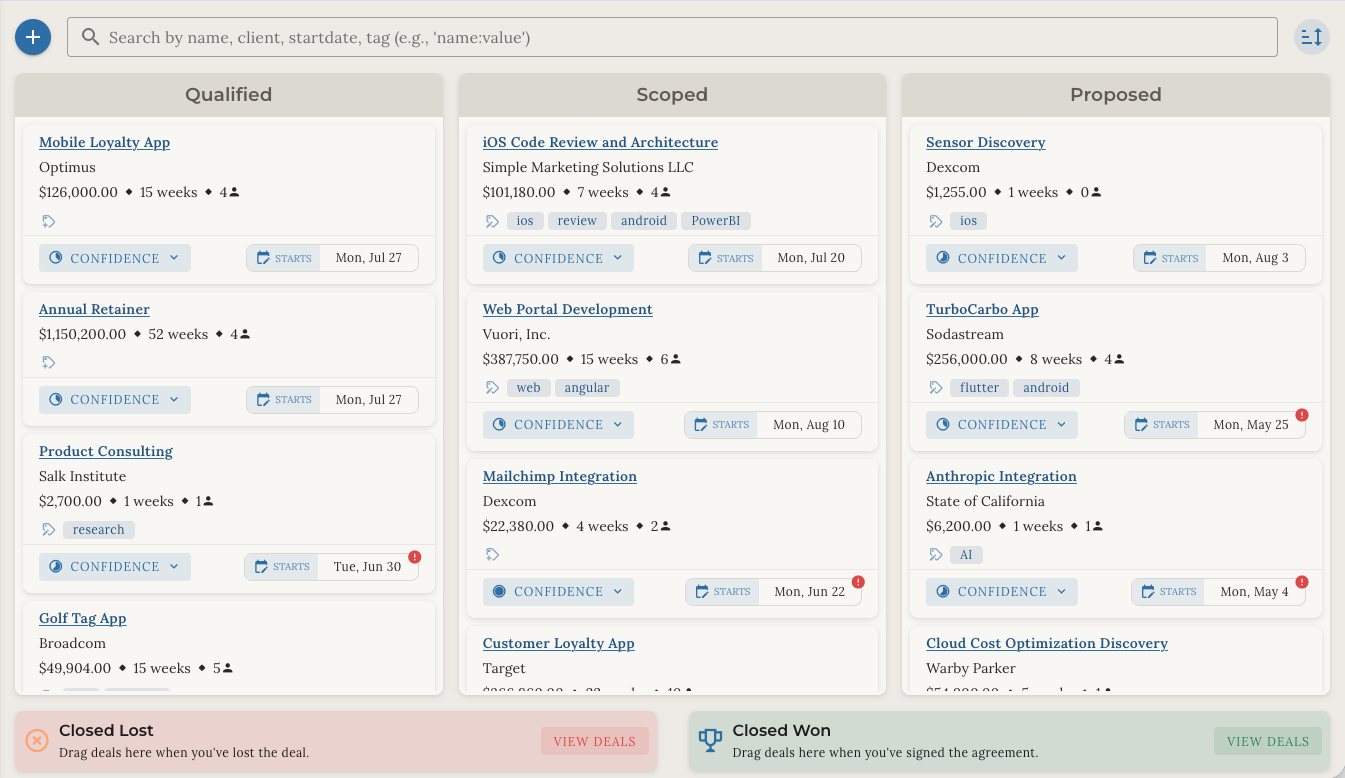Click the calendar icon on iOS Code Review starts field
Screen dimensions: 1345x778
click(x=705, y=258)
